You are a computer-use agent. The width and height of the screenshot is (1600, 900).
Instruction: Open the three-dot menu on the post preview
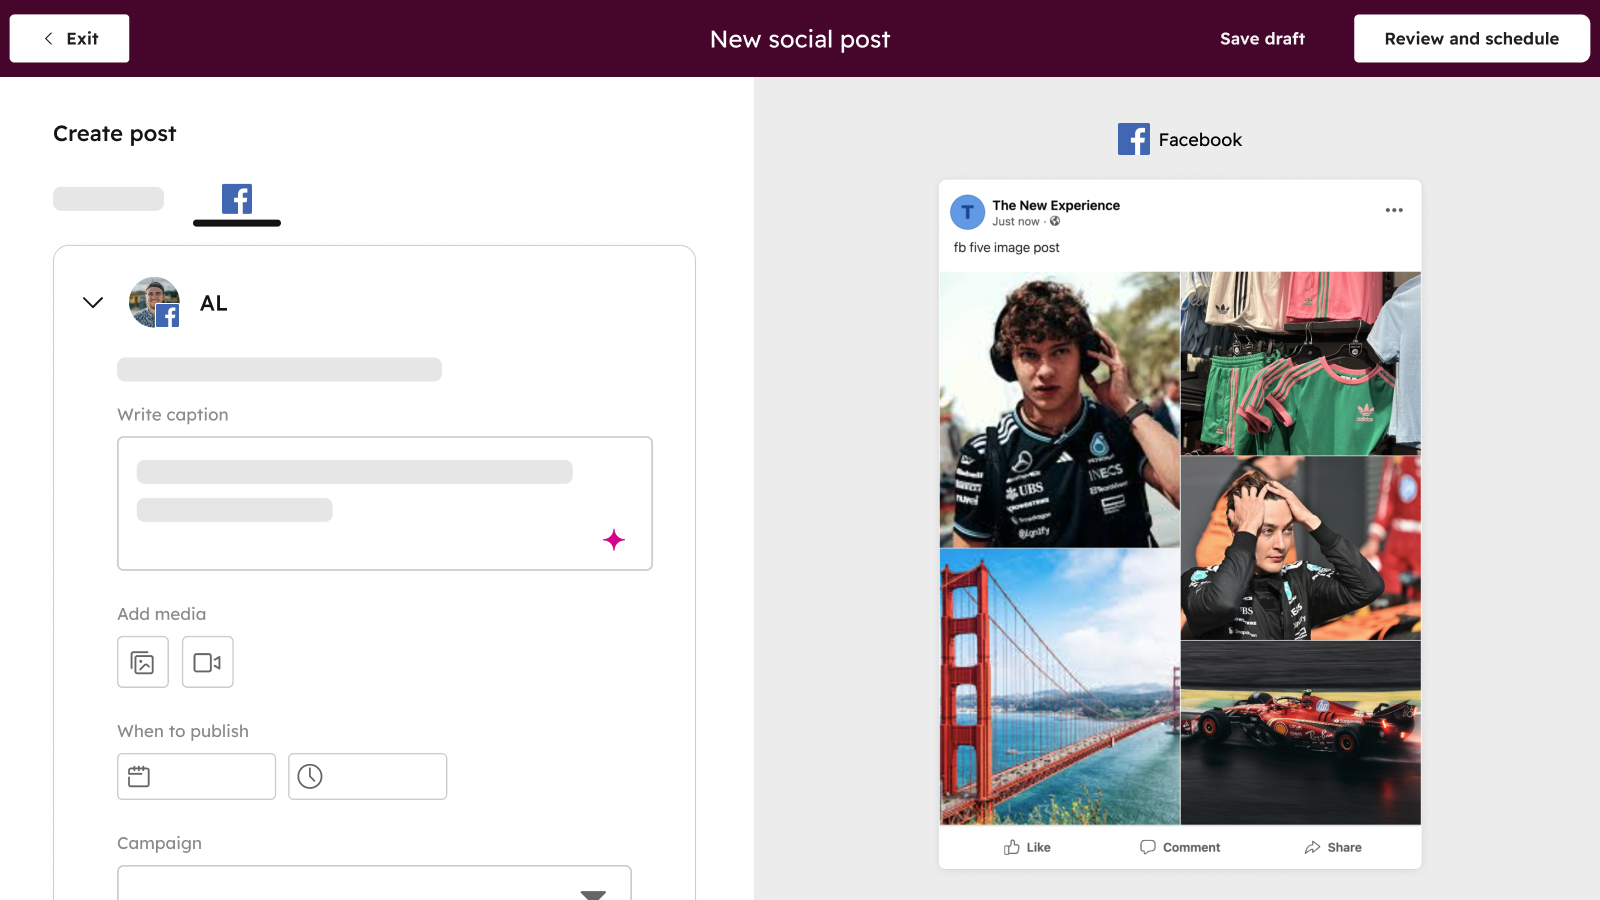1393,210
